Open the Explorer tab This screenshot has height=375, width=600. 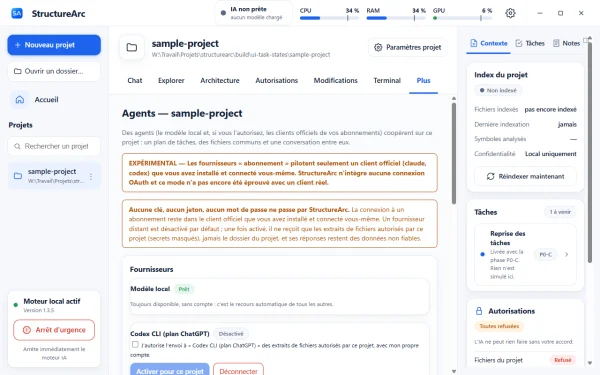point(171,80)
